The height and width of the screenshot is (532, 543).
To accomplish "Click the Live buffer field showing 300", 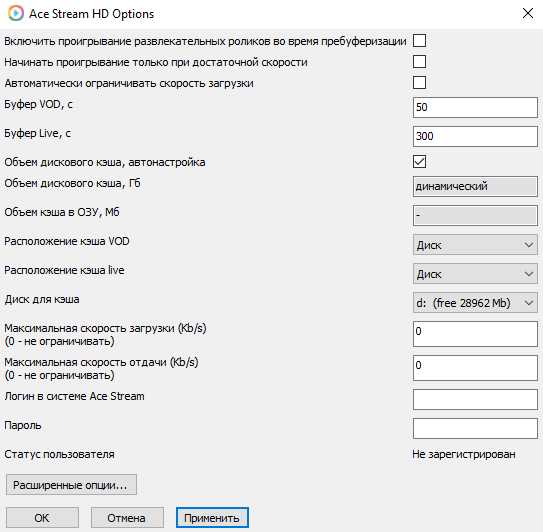I will tap(475, 136).
